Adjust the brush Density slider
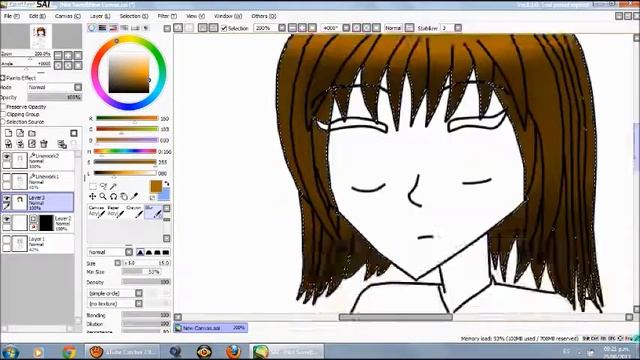The image size is (640, 360). pos(146,282)
